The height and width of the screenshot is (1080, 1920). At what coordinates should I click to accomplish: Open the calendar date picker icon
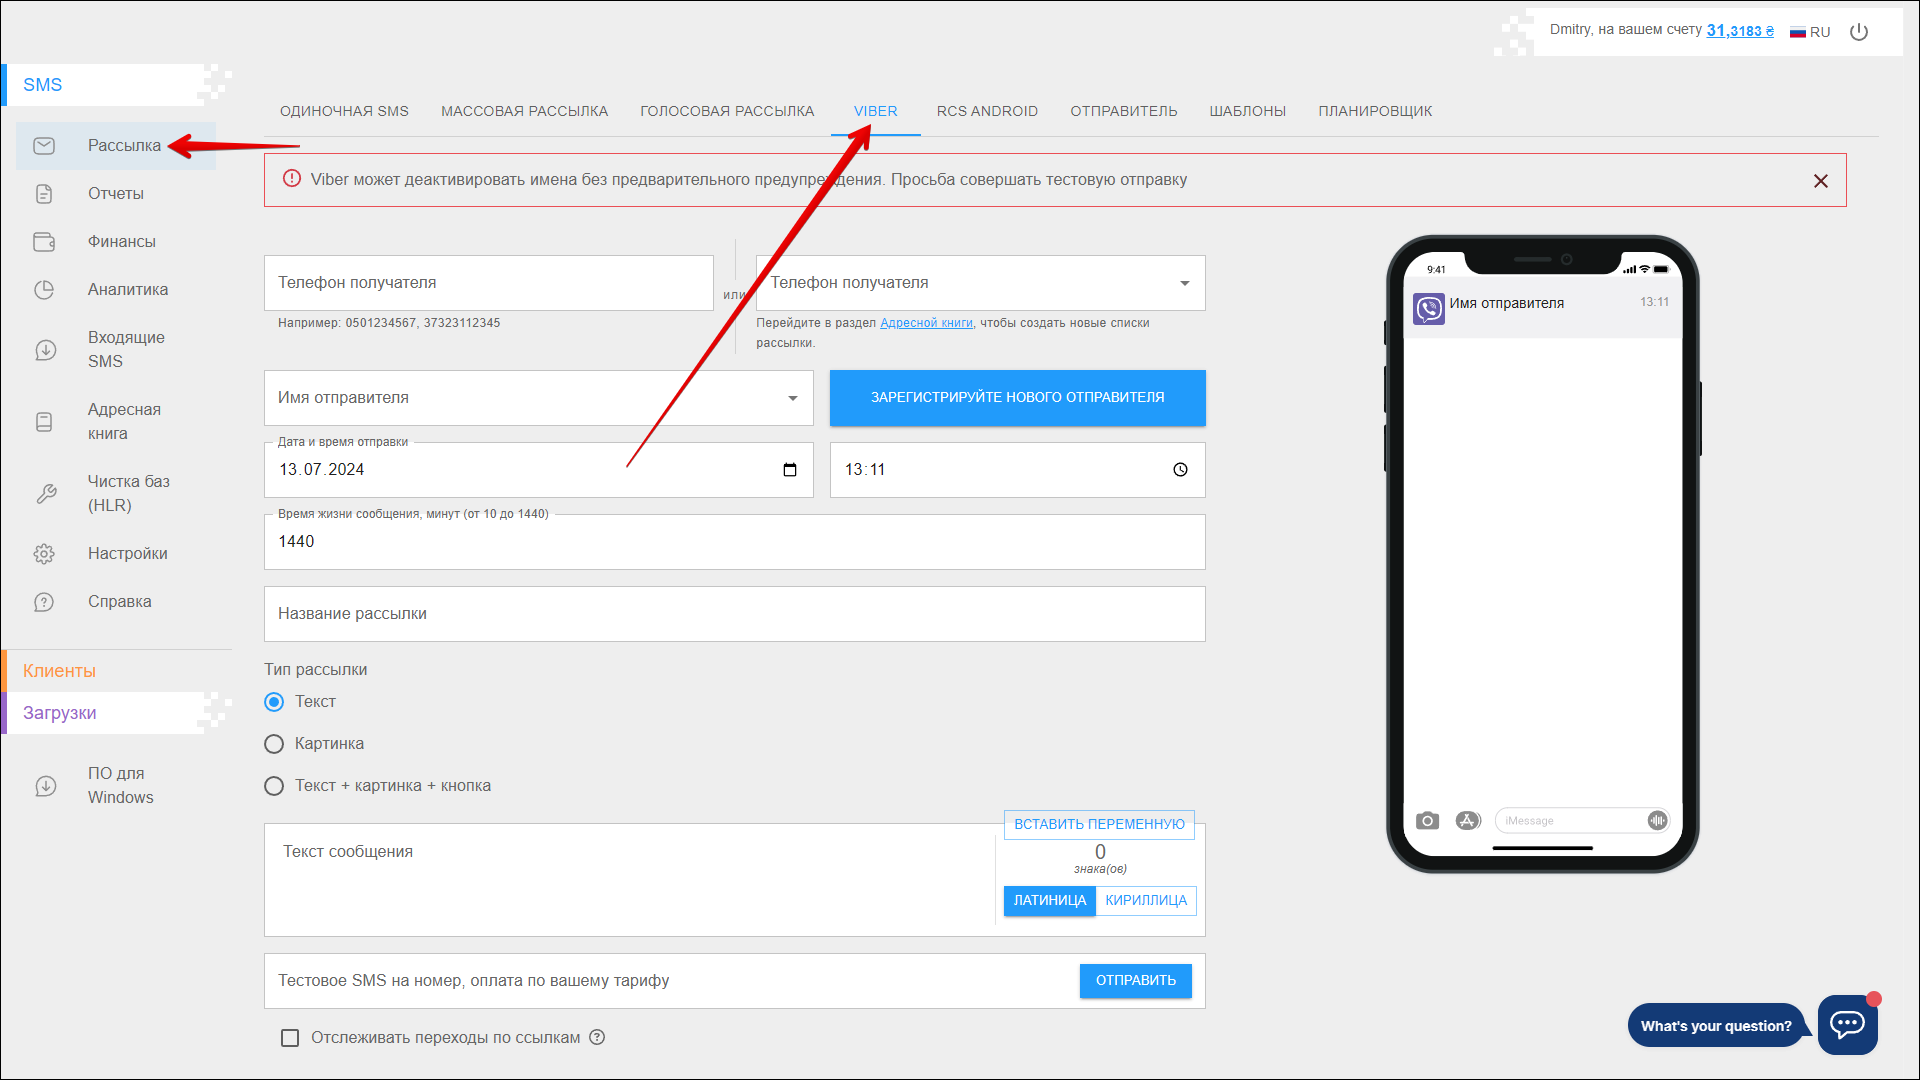[x=790, y=470]
